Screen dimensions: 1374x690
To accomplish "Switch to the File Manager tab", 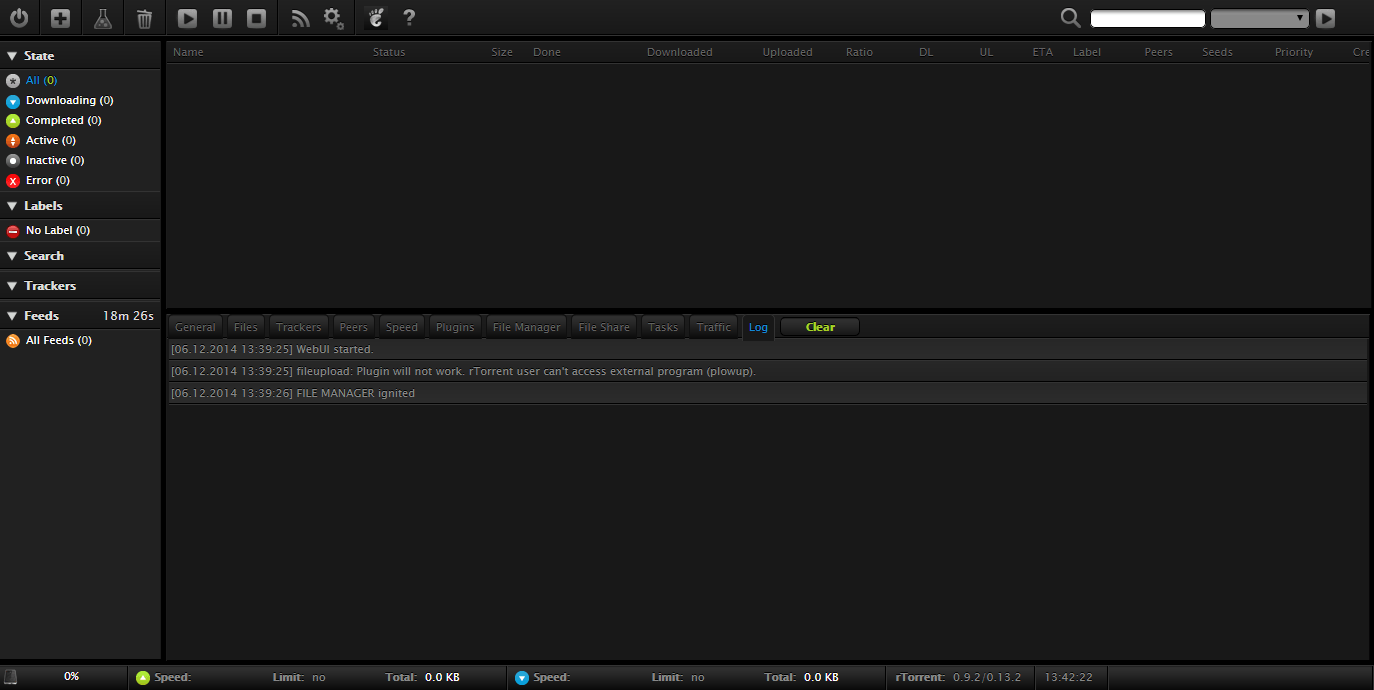I will (x=526, y=327).
